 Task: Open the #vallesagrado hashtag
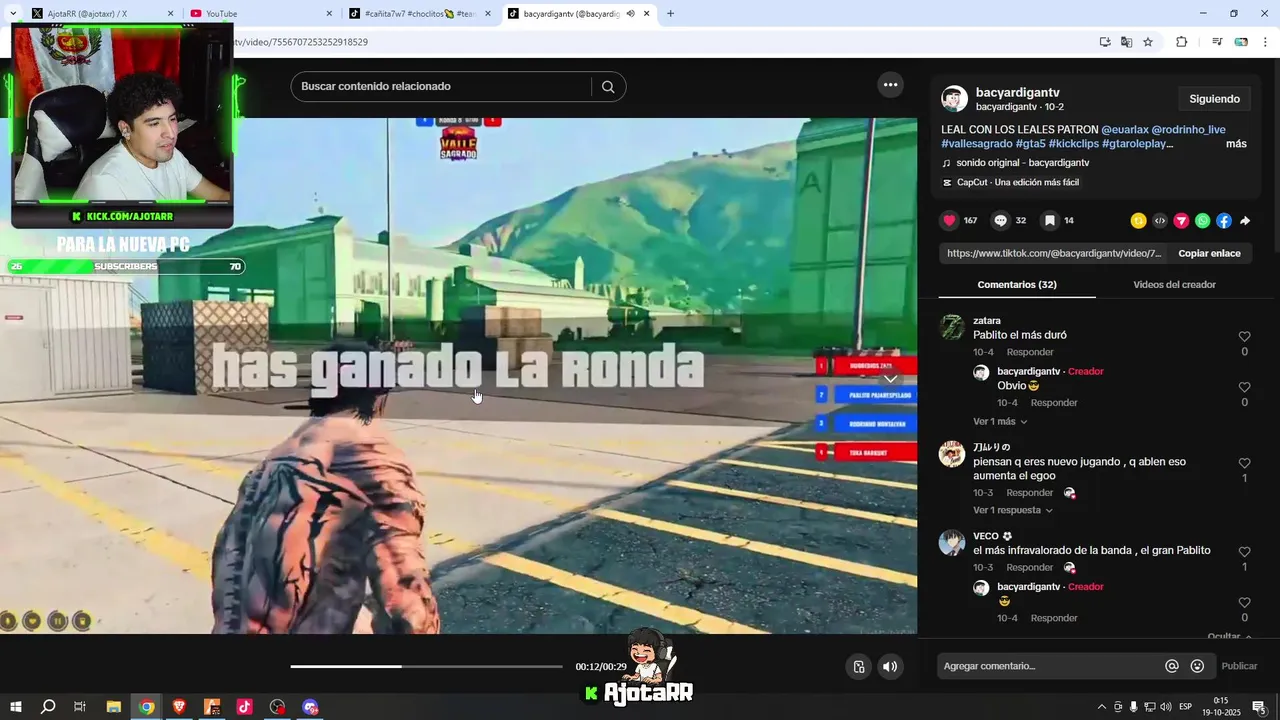976,144
